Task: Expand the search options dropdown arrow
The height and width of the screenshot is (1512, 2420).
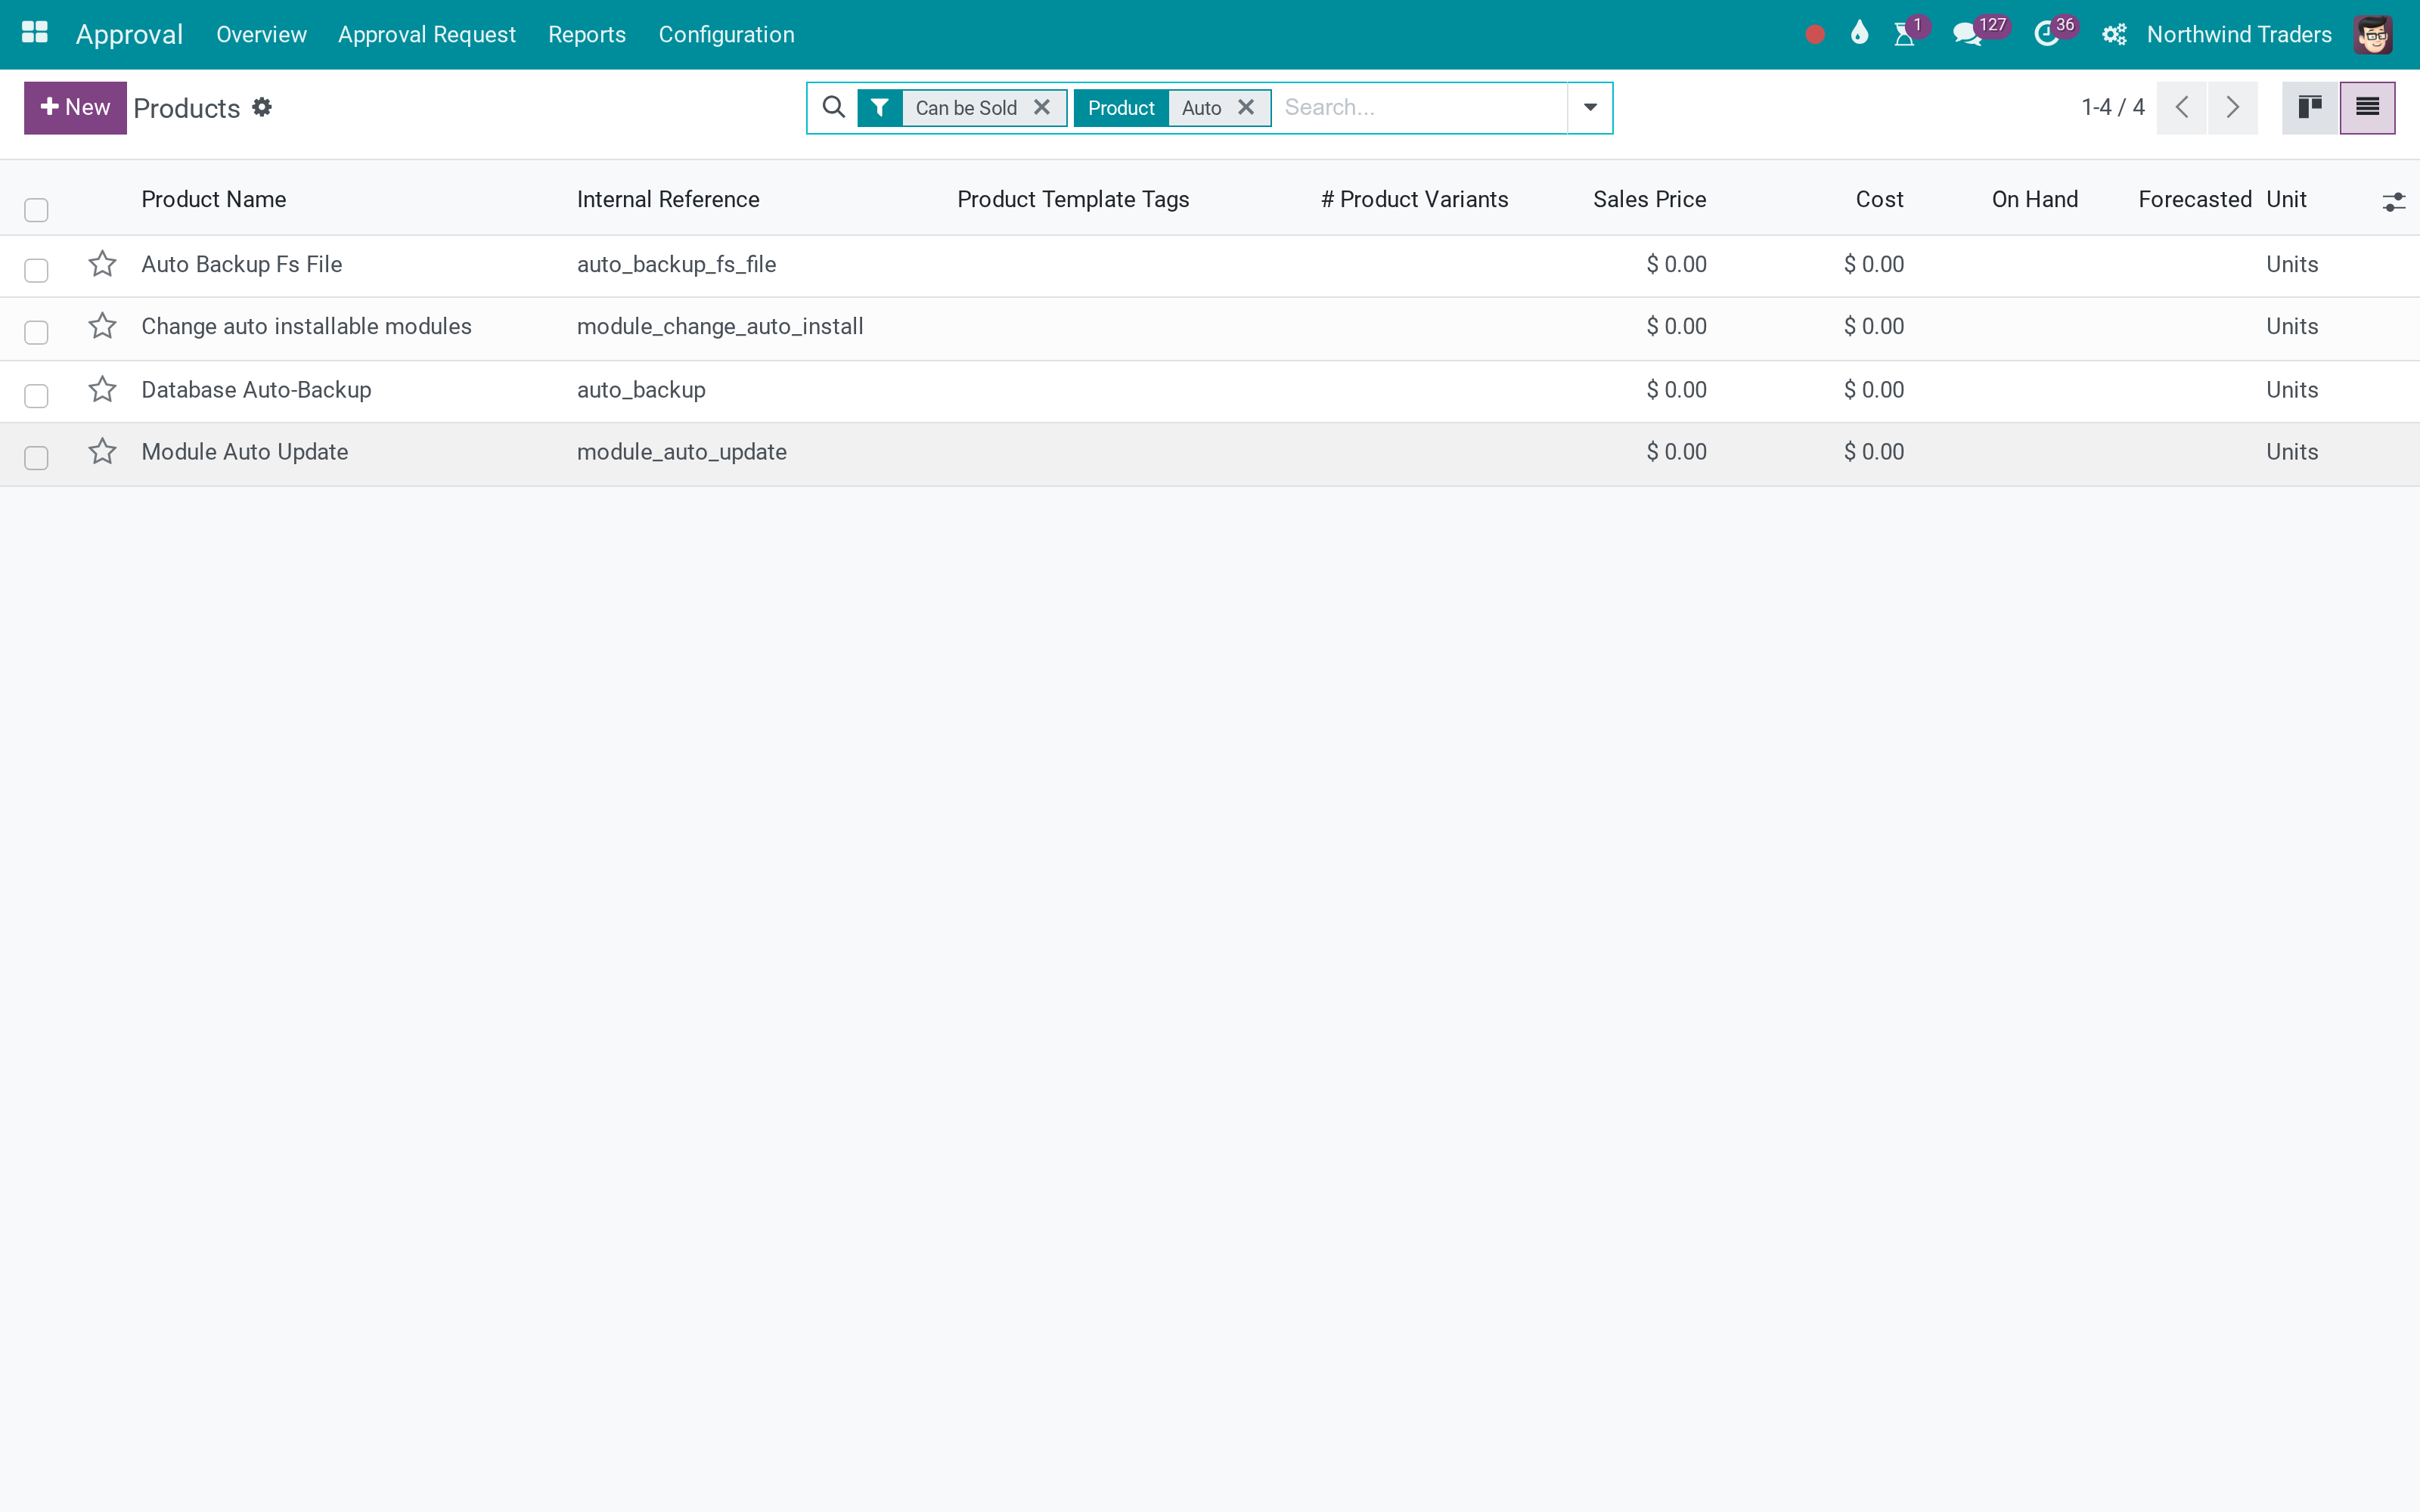Action: [1590, 107]
